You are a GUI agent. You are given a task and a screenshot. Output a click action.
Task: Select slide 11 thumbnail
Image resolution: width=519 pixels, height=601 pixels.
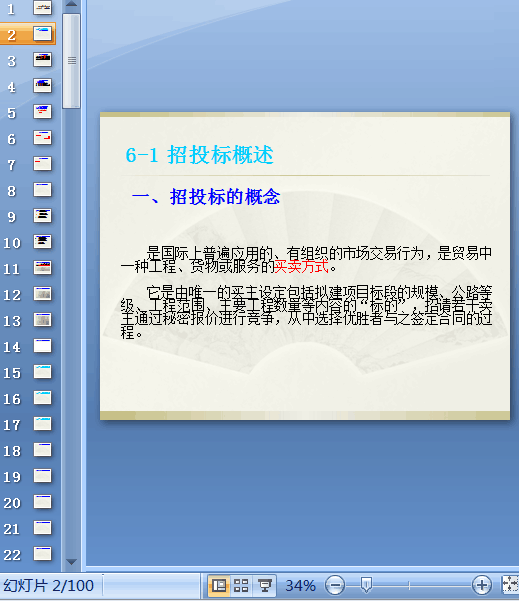pos(43,268)
